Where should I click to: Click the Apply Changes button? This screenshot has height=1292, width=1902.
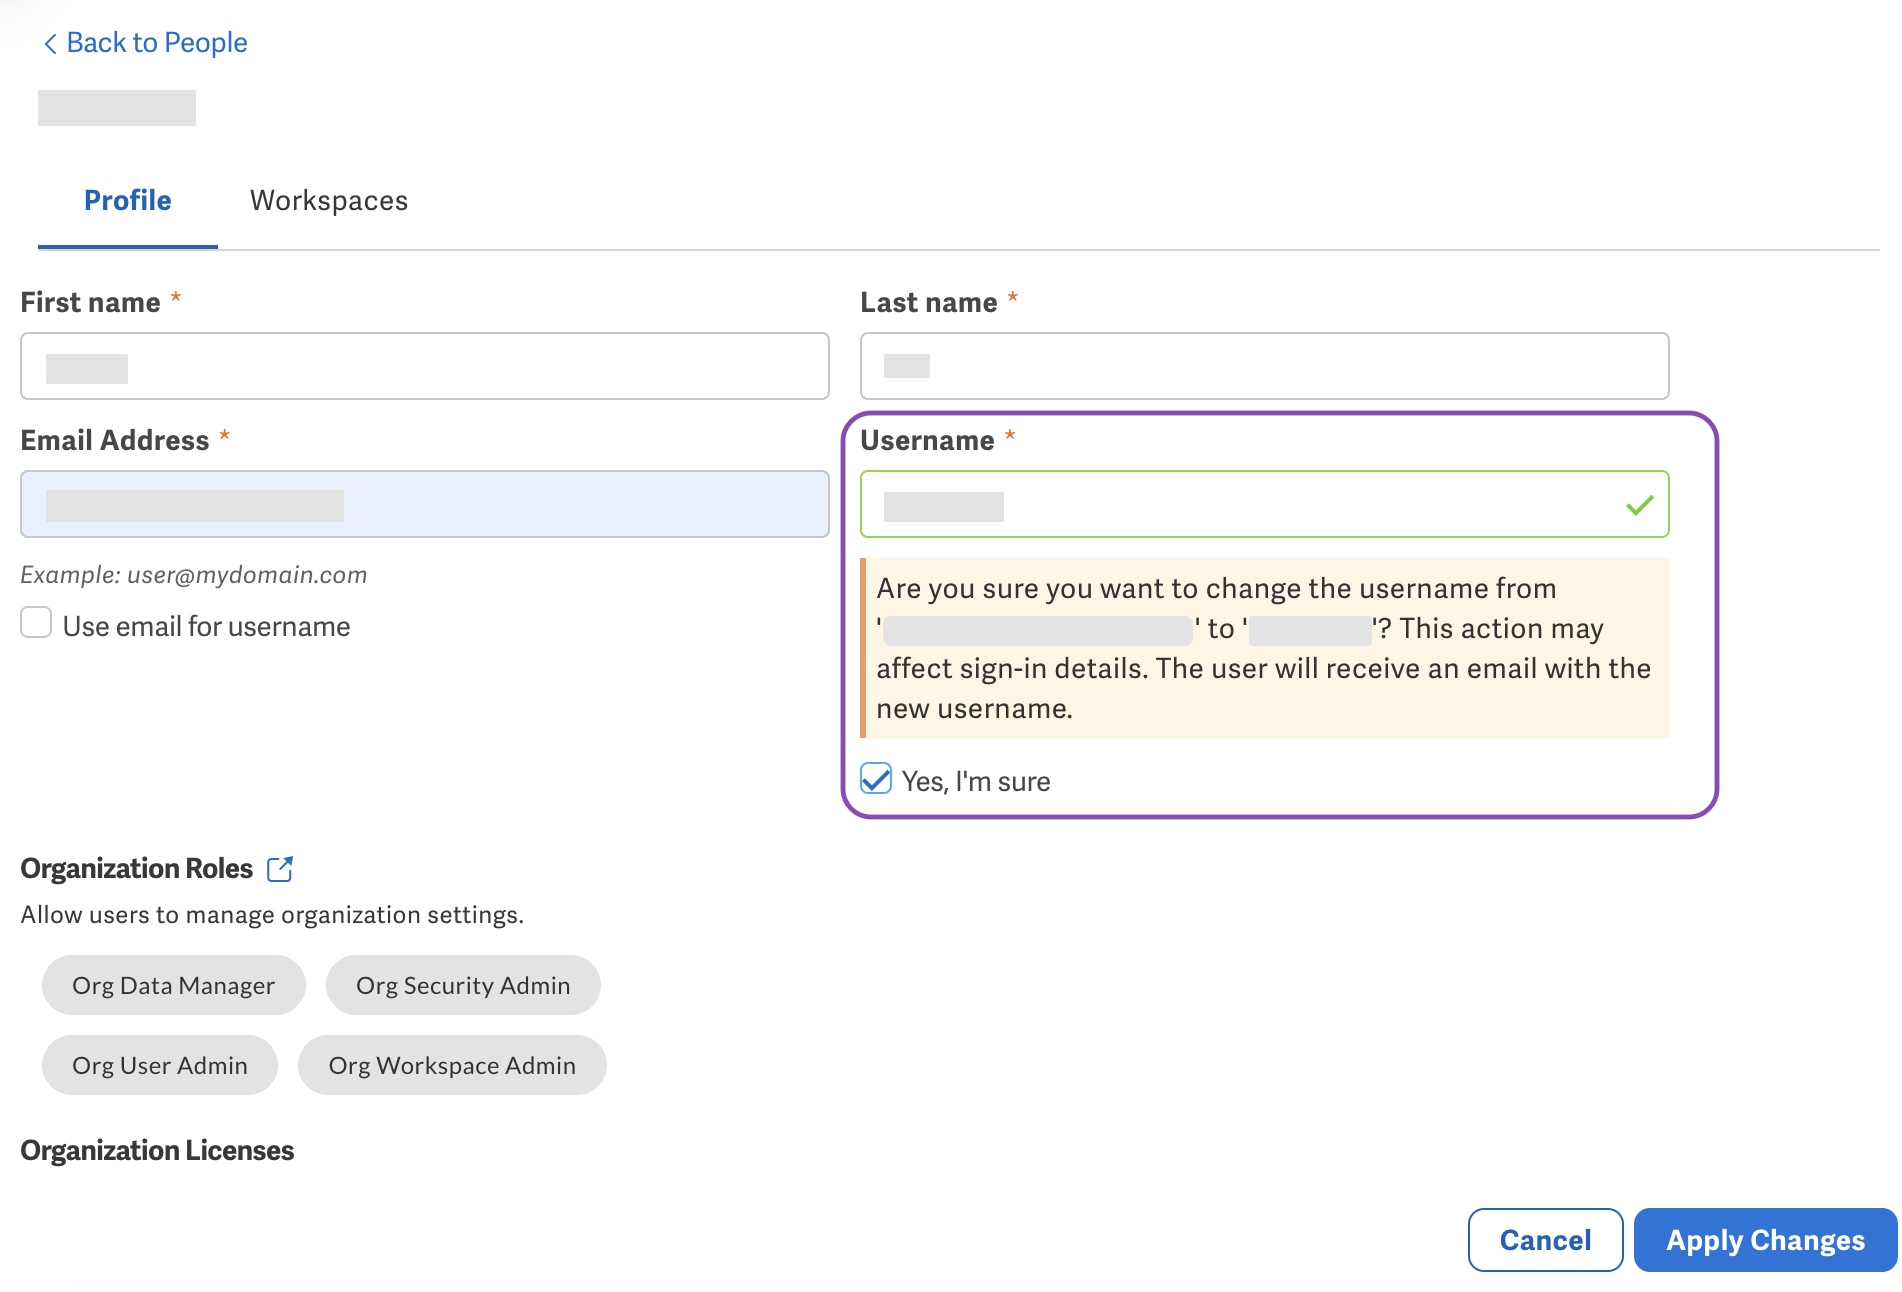tap(1765, 1240)
